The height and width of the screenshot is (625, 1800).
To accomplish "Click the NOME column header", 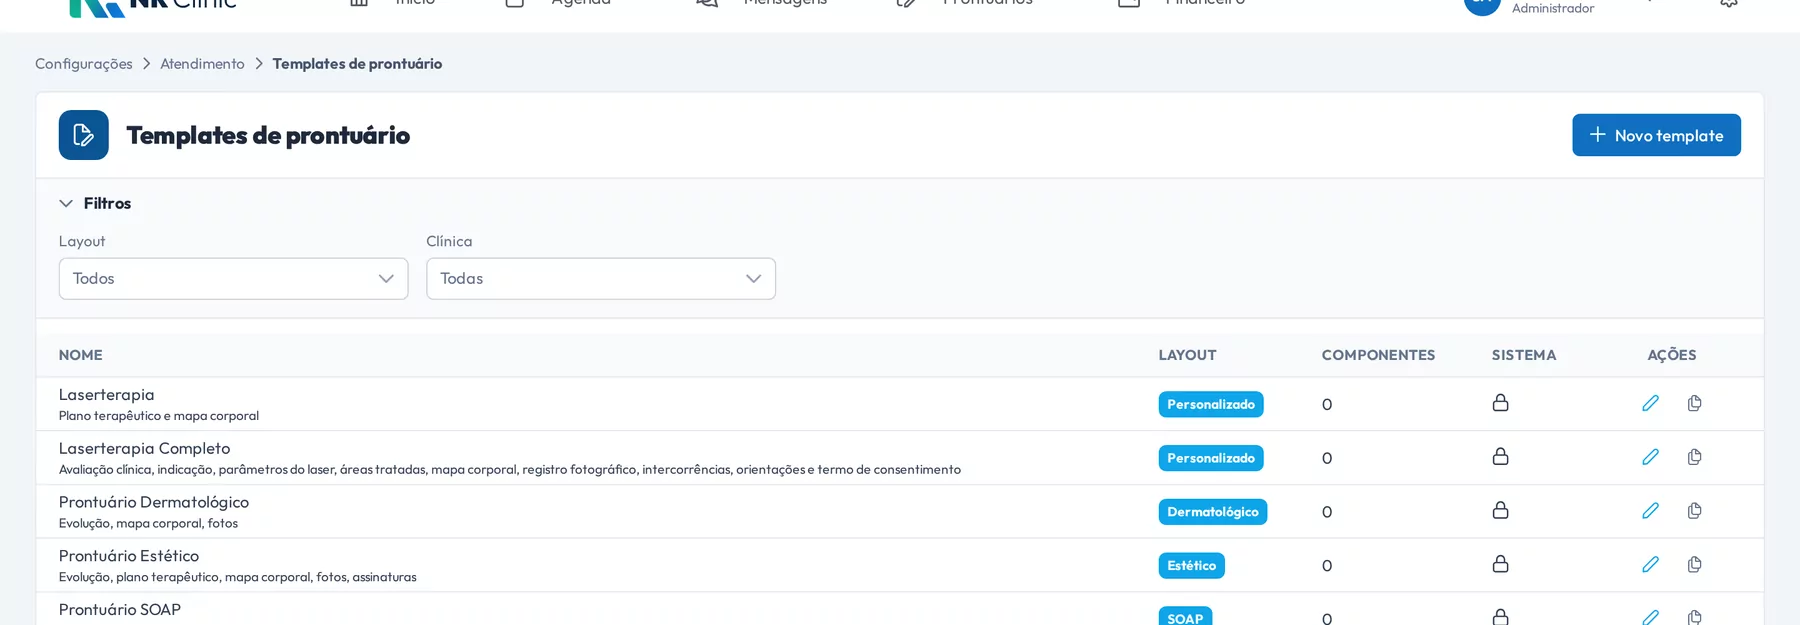I will click(x=81, y=355).
